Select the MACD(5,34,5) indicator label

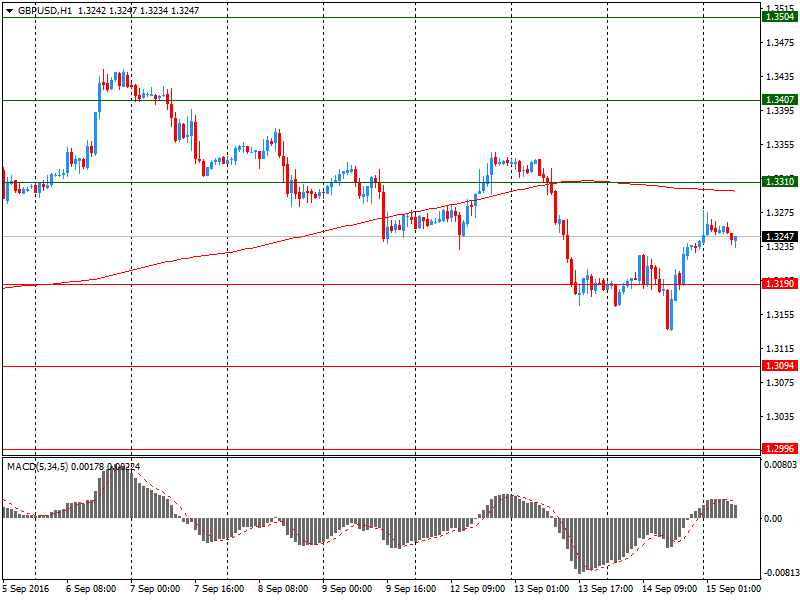click(37, 466)
